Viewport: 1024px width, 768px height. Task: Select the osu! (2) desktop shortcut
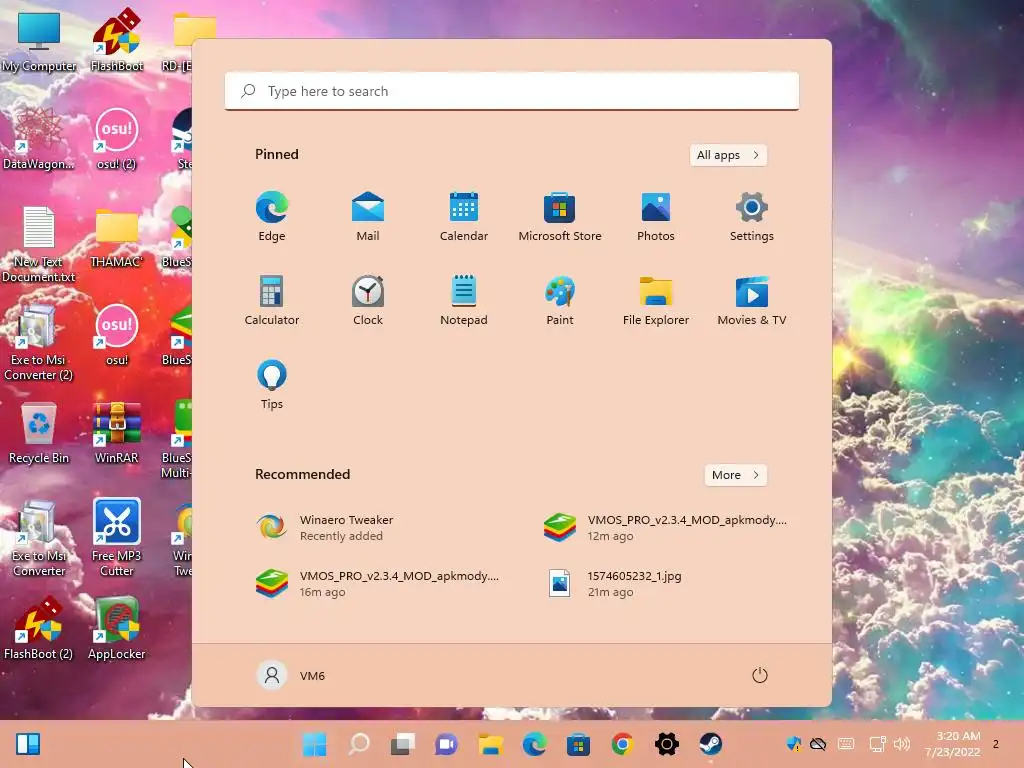click(117, 139)
